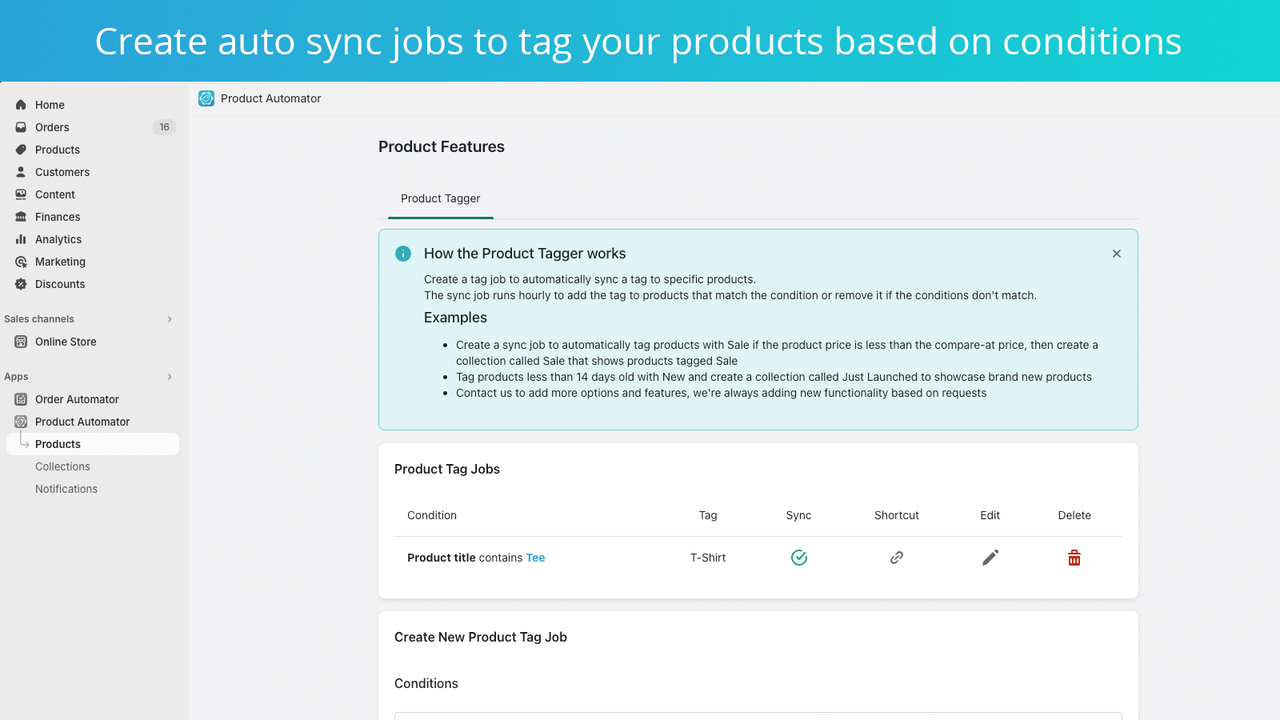Click Product Automator title in top bar
Viewport: 1280px width, 720px height.
pyautogui.click(x=271, y=99)
